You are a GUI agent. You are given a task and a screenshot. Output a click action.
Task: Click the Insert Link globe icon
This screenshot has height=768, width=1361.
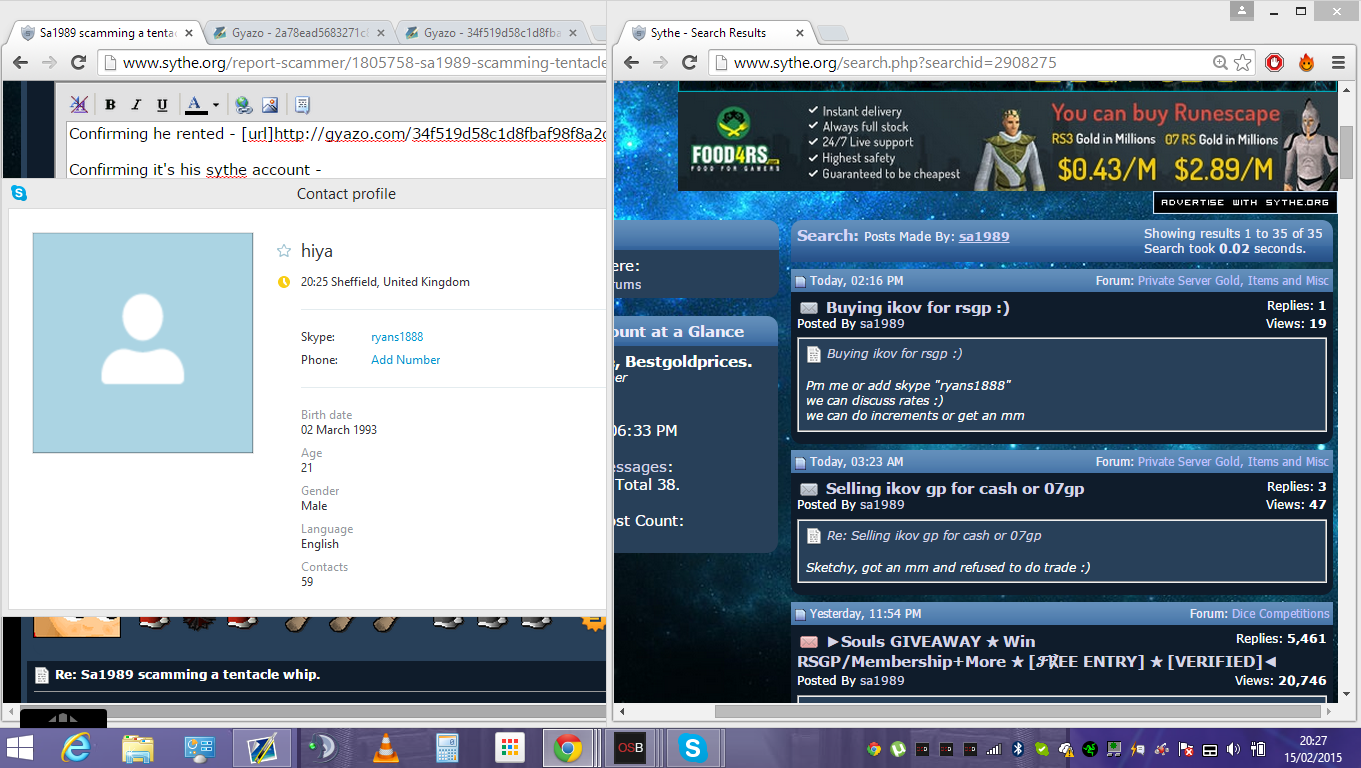tap(244, 105)
